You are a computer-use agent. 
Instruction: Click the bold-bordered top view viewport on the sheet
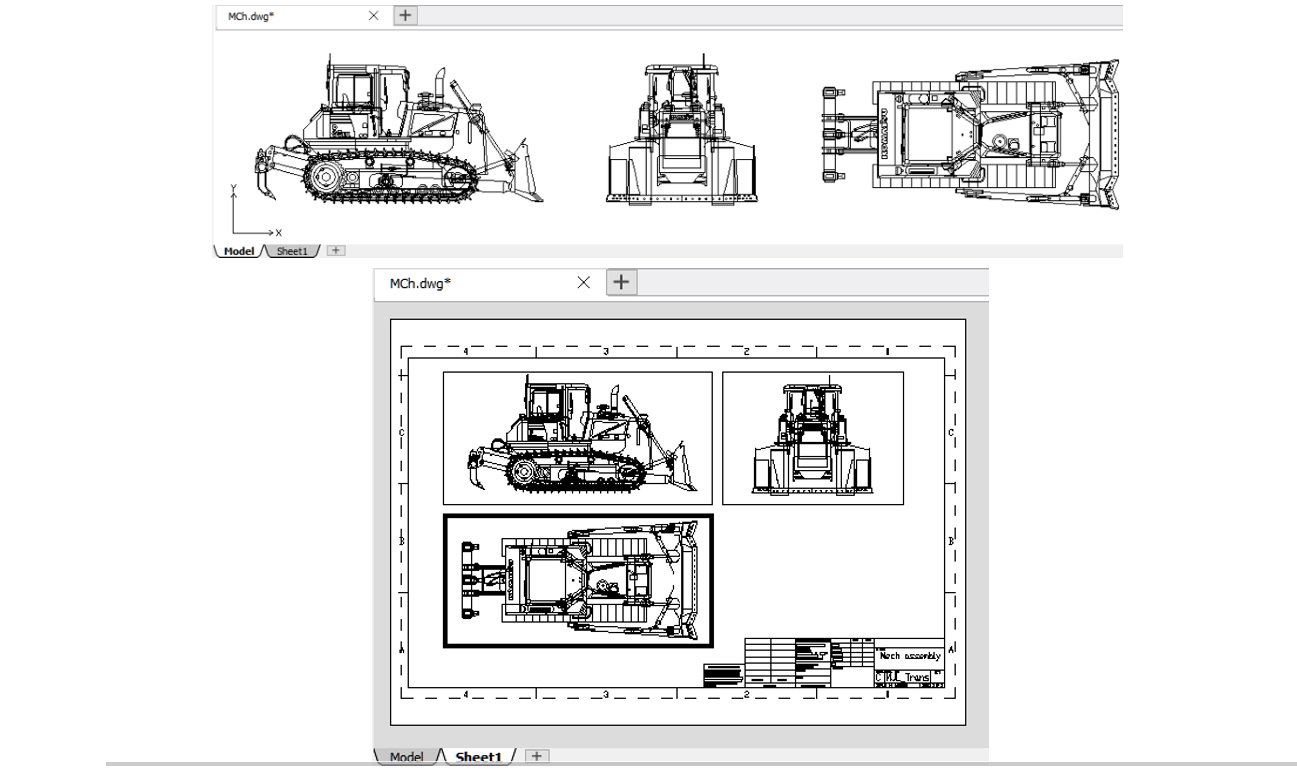(577, 581)
